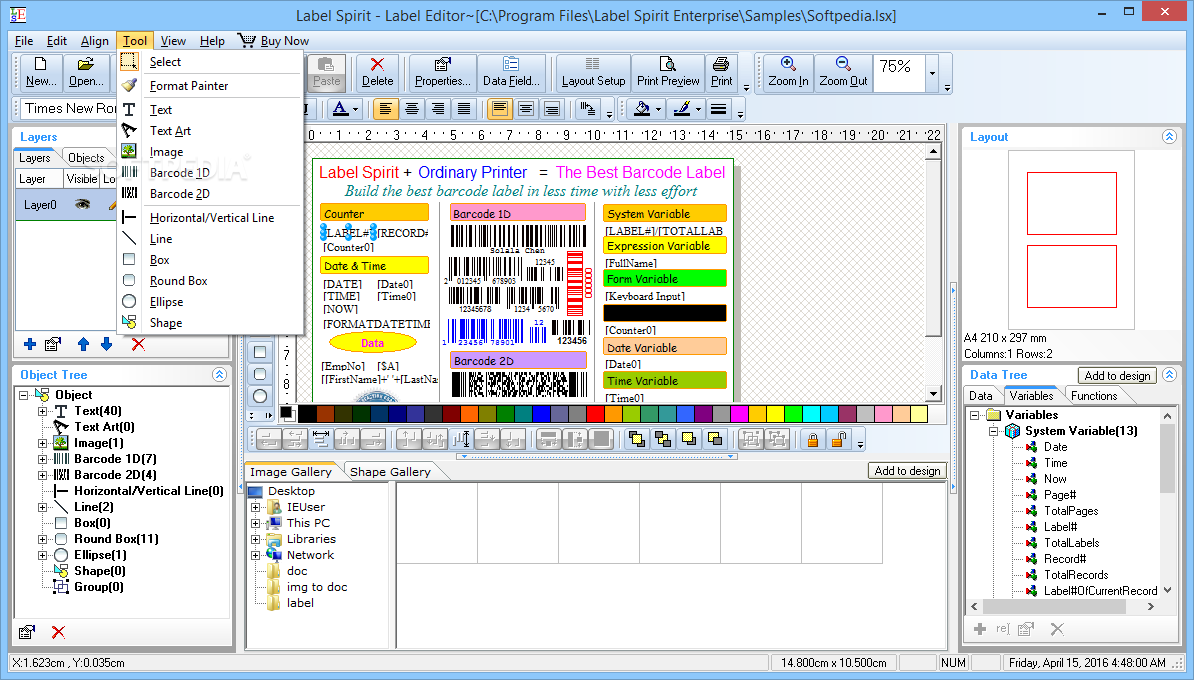Collapse the Layout panel chevron

(x=1169, y=136)
